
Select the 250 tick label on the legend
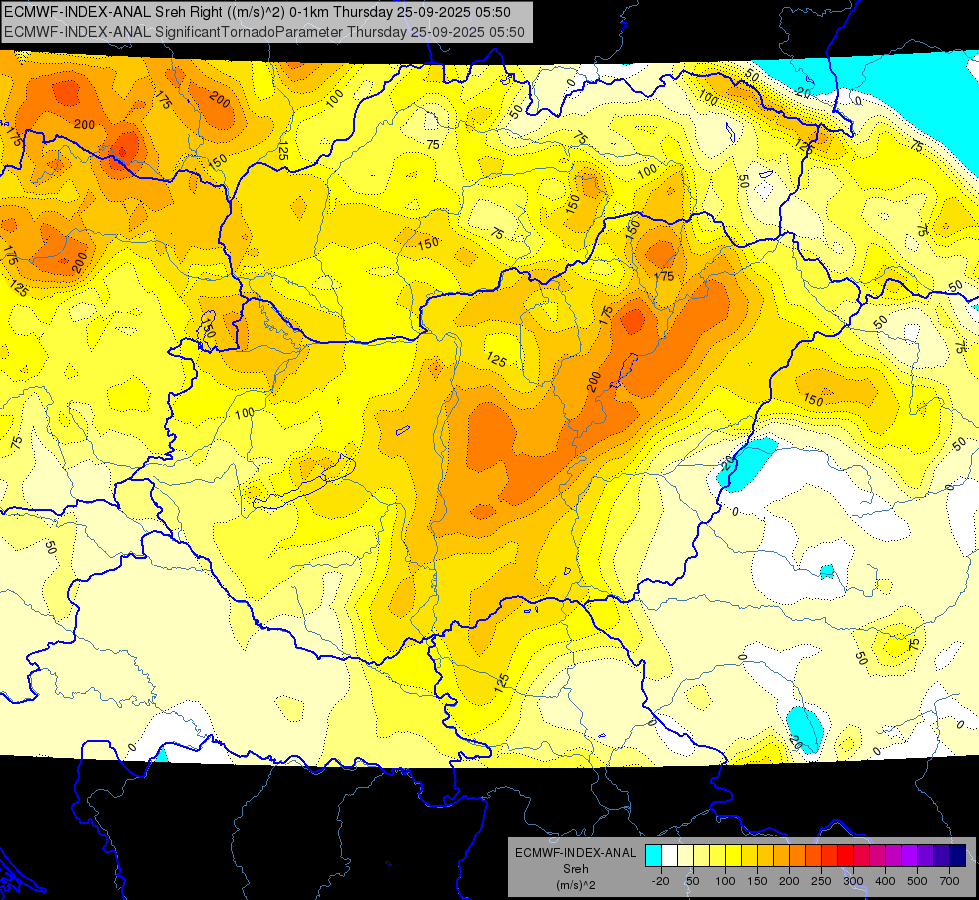coord(821,881)
